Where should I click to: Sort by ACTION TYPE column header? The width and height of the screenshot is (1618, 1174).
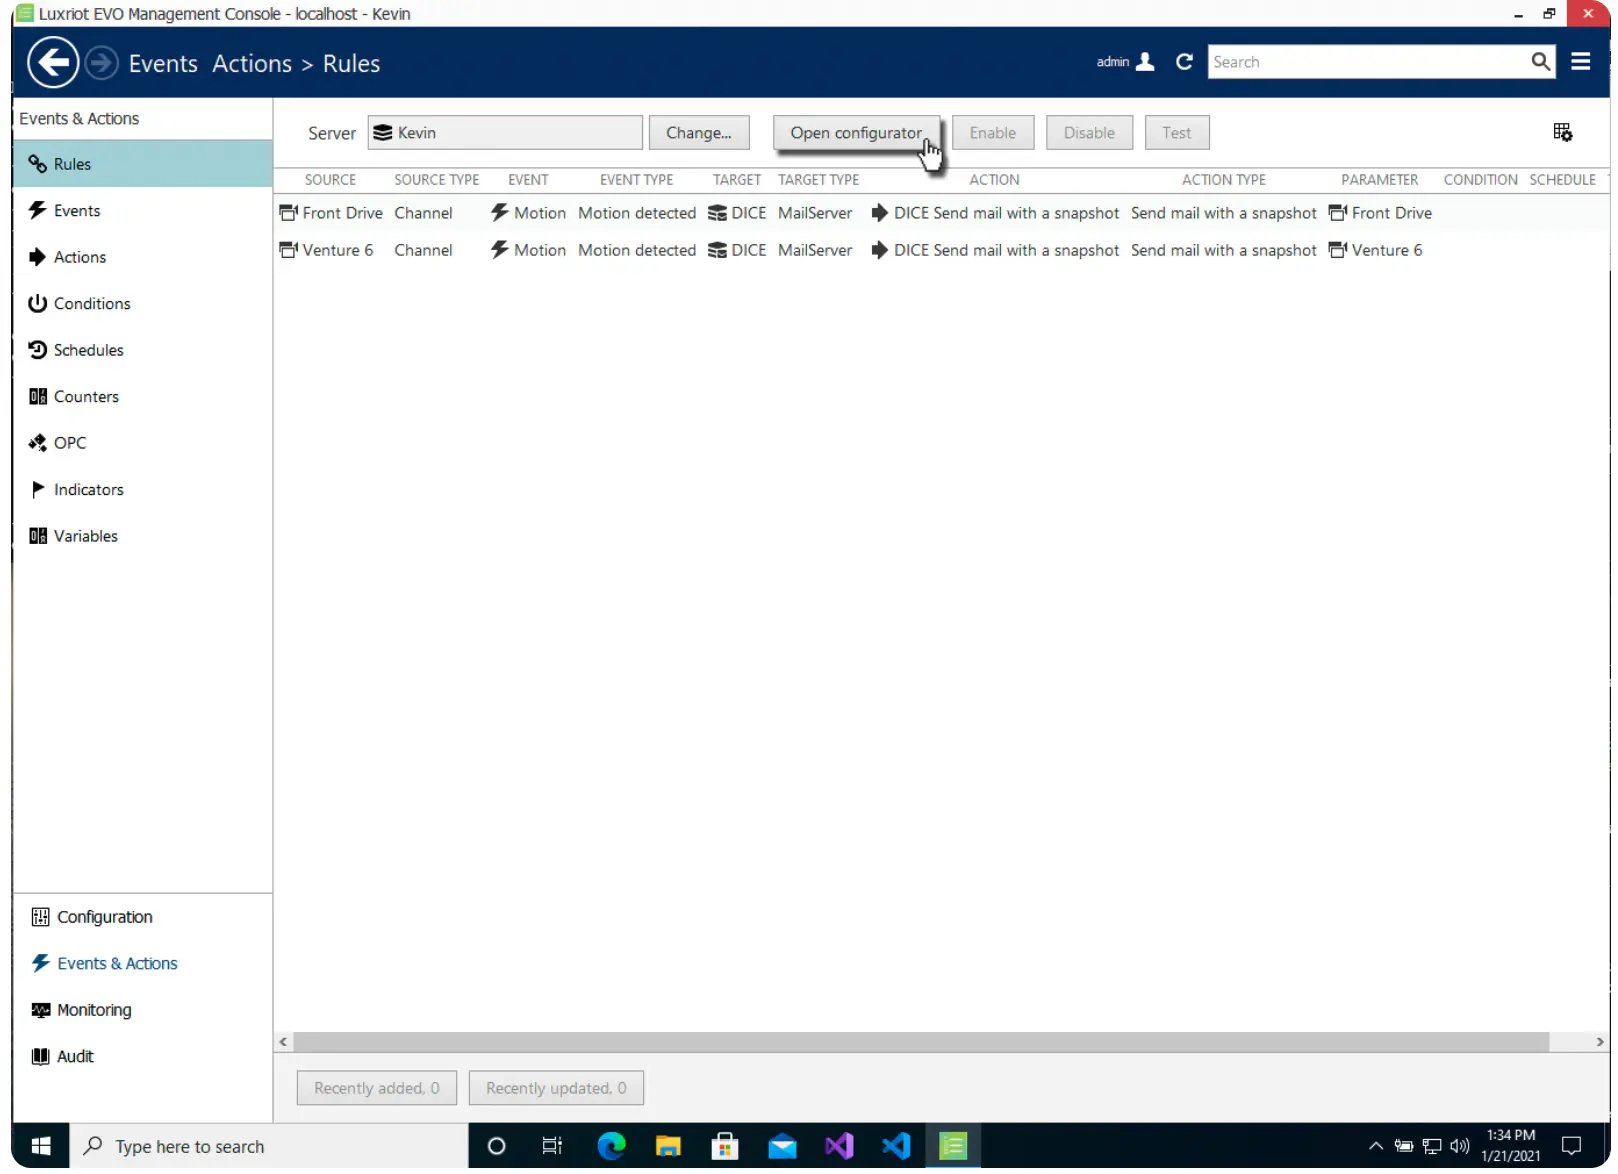[1224, 180]
